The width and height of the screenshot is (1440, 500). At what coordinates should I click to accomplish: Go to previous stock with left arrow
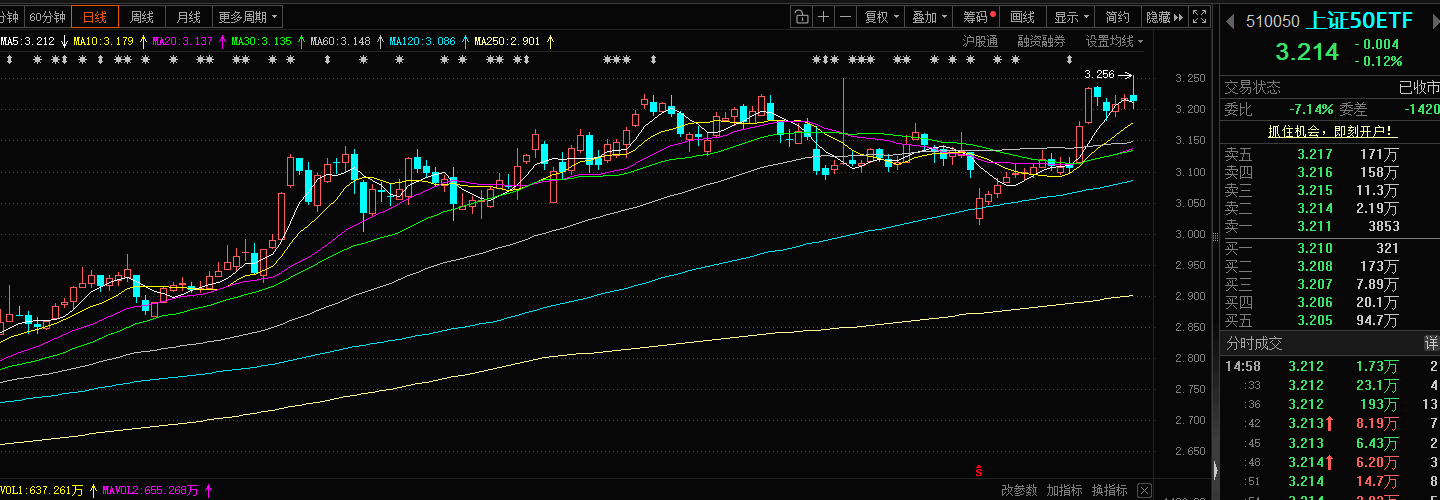point(1229,20)
